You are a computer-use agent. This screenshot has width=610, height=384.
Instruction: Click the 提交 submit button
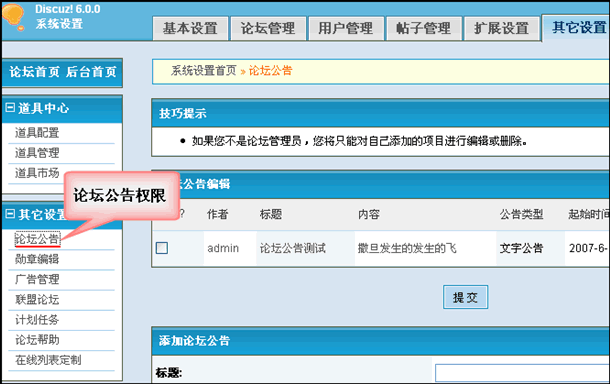pos(465,297)
